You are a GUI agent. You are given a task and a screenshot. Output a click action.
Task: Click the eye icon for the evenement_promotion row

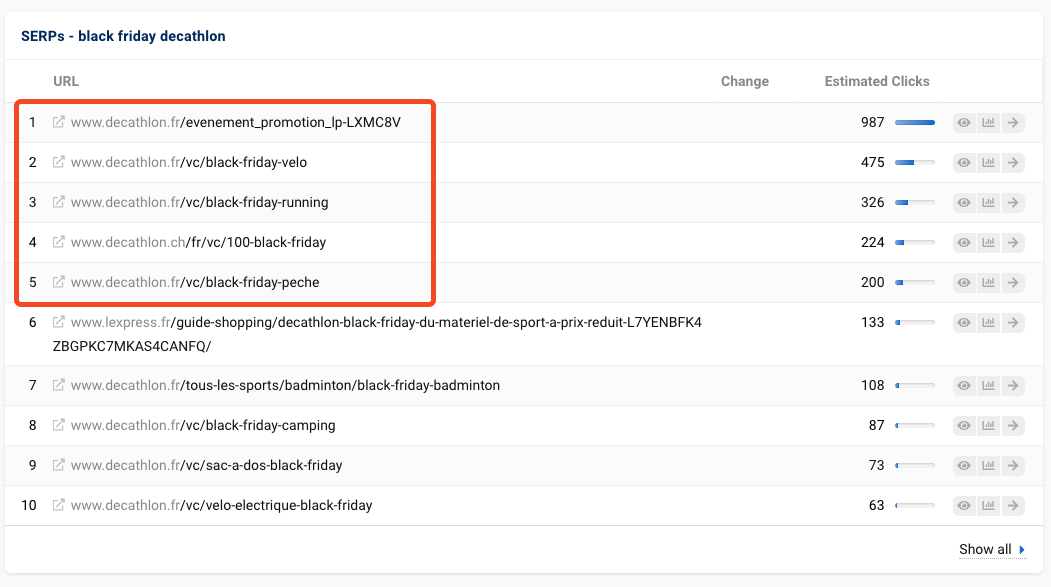(964, 123)
